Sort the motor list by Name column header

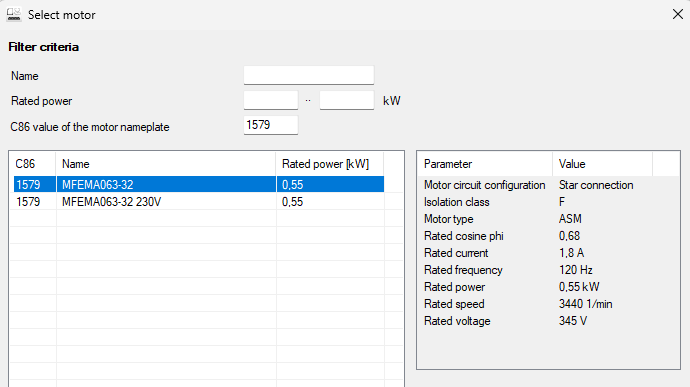click(x=166, y=164)
